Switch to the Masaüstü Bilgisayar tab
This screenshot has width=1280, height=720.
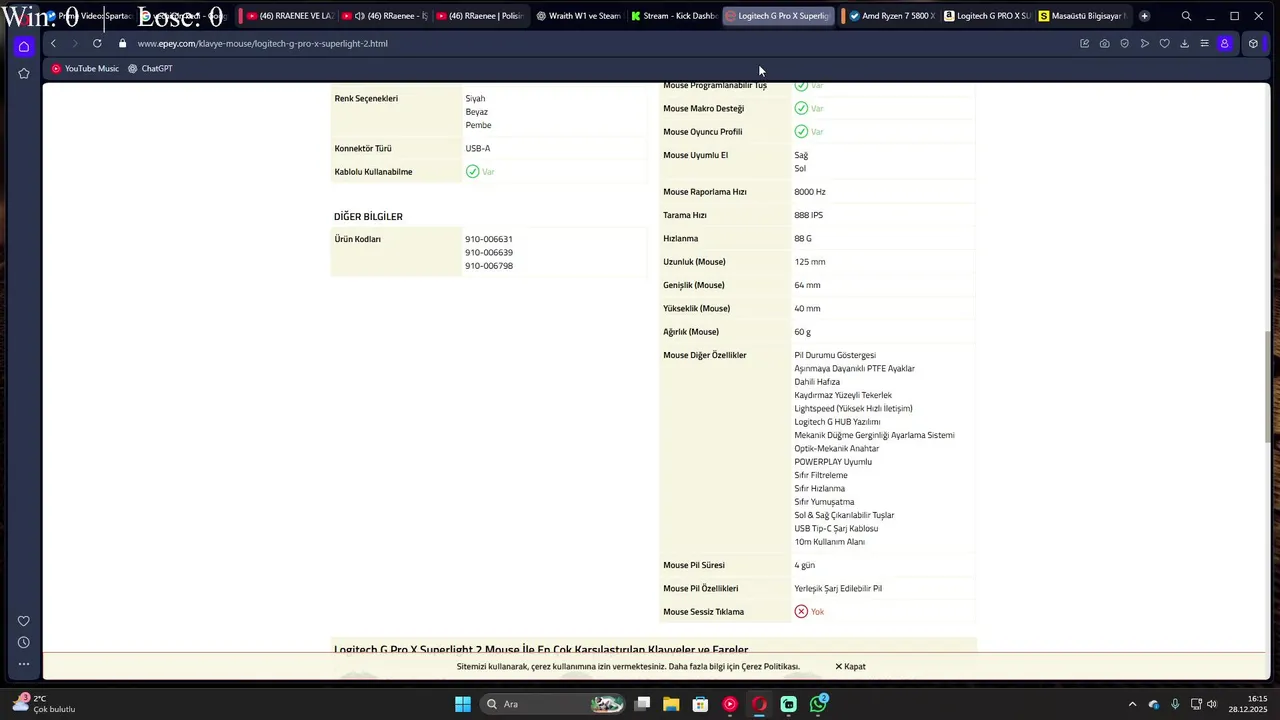[x=1083, y=16]
